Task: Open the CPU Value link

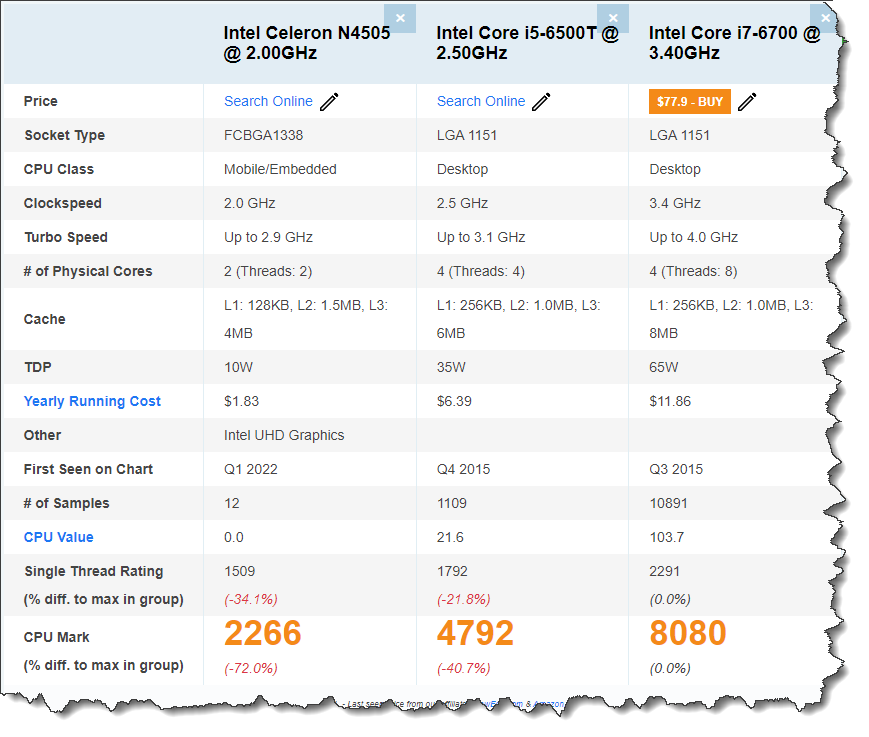Action: click(59, 537)
